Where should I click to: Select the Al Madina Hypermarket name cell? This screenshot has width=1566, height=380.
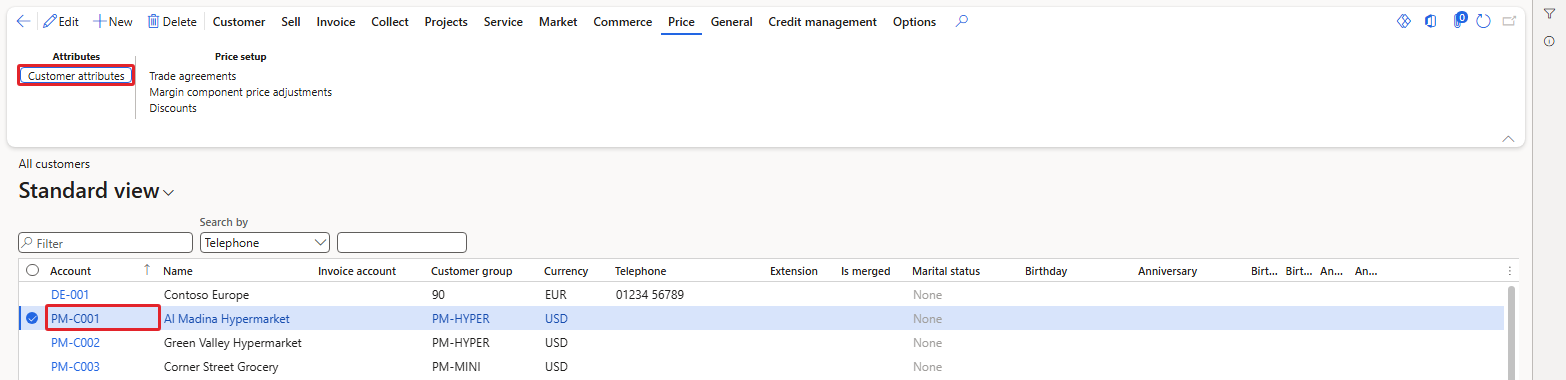tap(226, 318)
